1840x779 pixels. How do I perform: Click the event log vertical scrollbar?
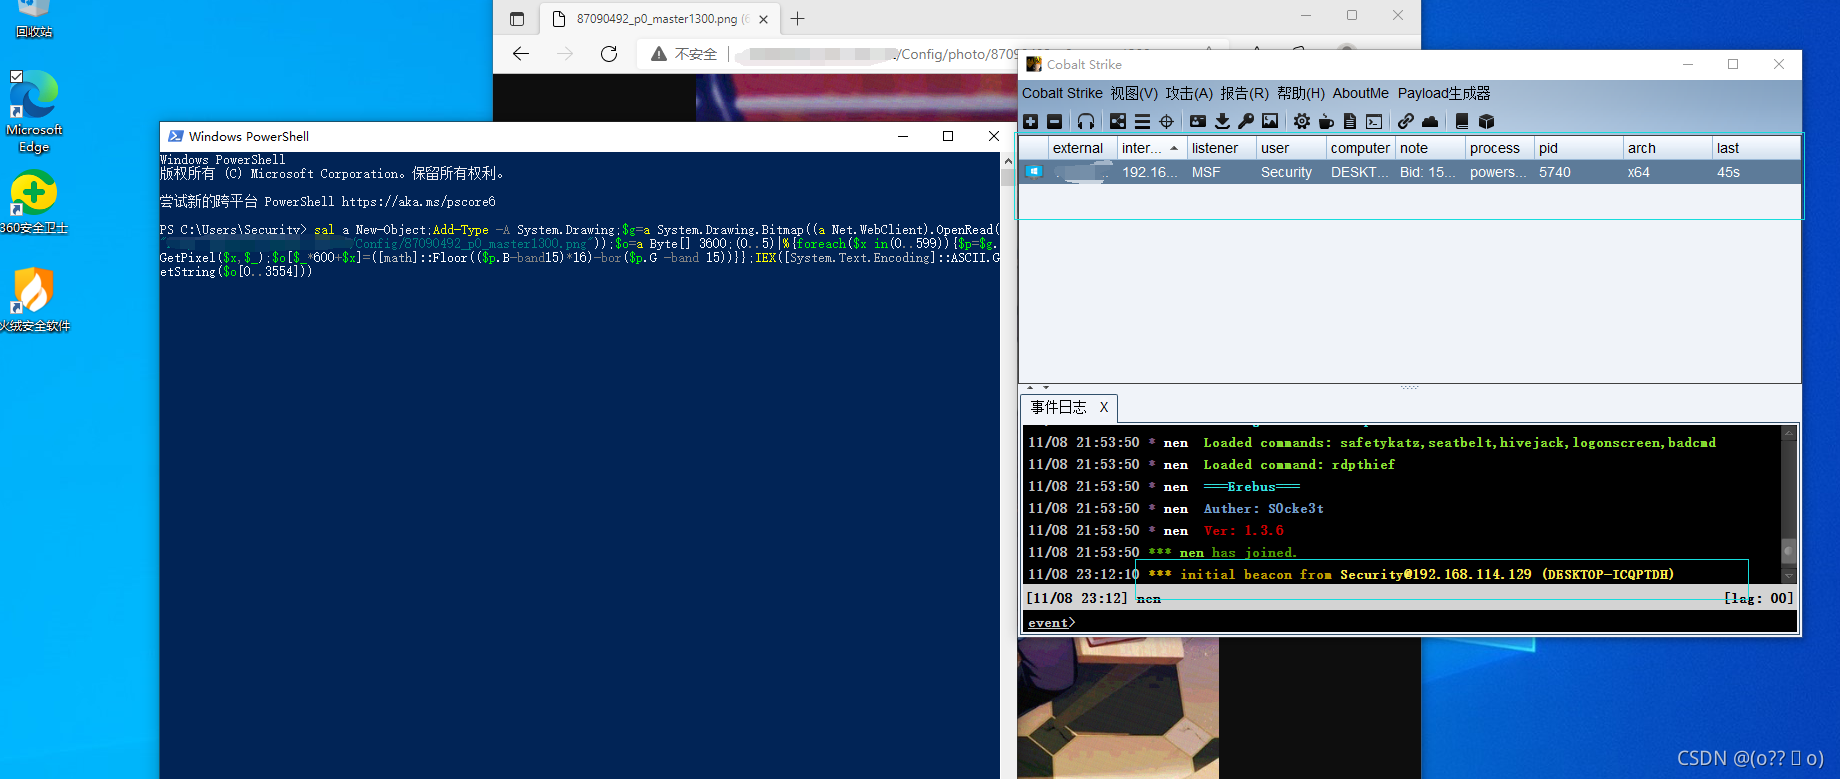click(x=1789, y=503)
